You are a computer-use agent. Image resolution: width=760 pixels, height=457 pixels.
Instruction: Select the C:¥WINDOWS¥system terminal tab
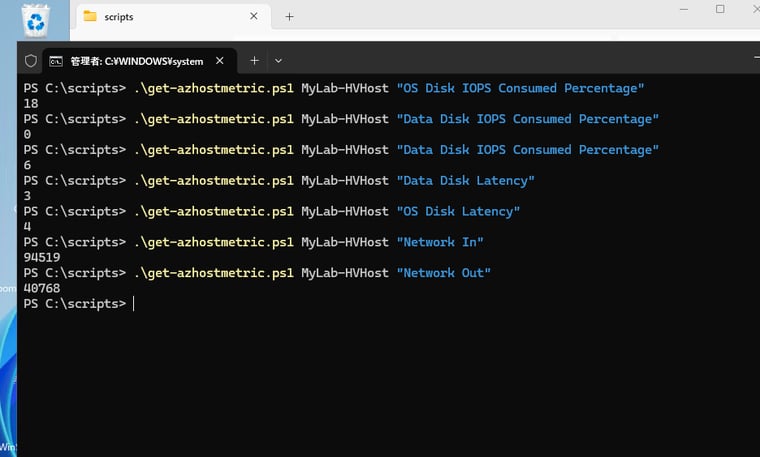tap(140, 61)
